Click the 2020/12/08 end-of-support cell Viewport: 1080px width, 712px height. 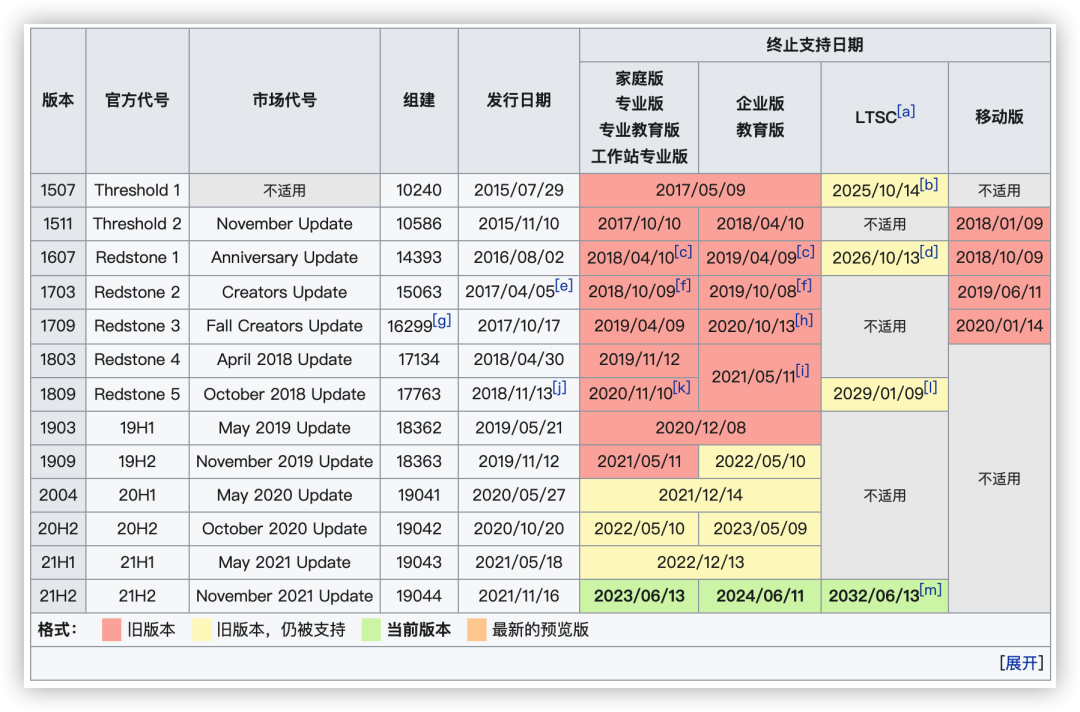(x=700, y=428)
